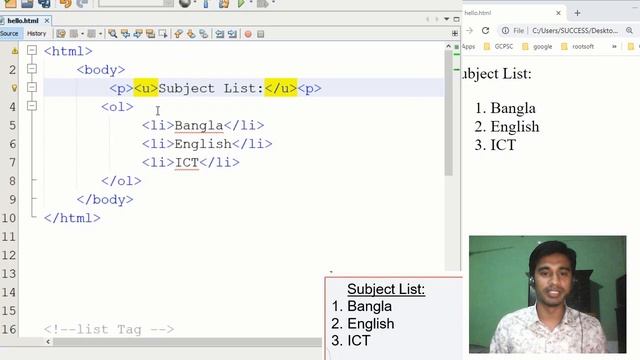Show more bookmarks chevron in Chrome
640x360 pixels.
(614, 47)
